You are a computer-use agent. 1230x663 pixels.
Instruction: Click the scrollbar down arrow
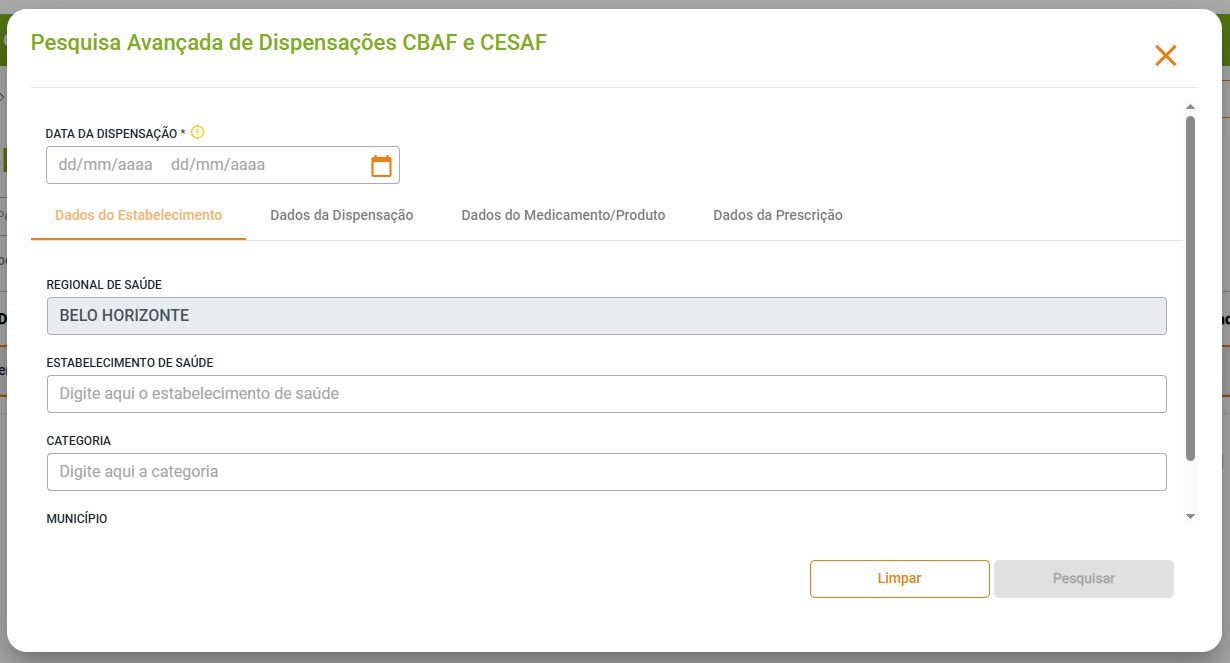[x=1190, y=516]
